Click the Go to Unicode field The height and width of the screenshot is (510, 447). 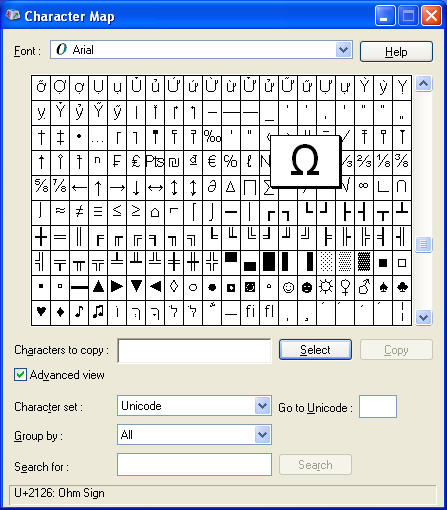pyautogui.click(x=378, y=406)
